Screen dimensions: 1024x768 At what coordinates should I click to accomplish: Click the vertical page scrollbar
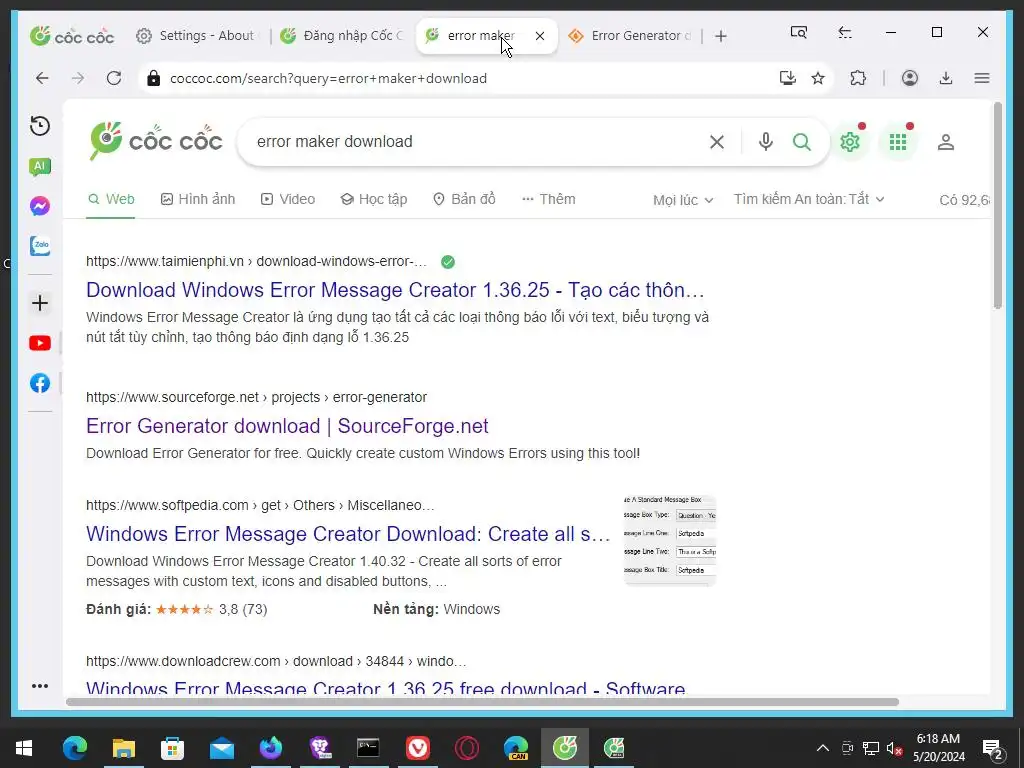pyautogui.click(x=997, y=205)
